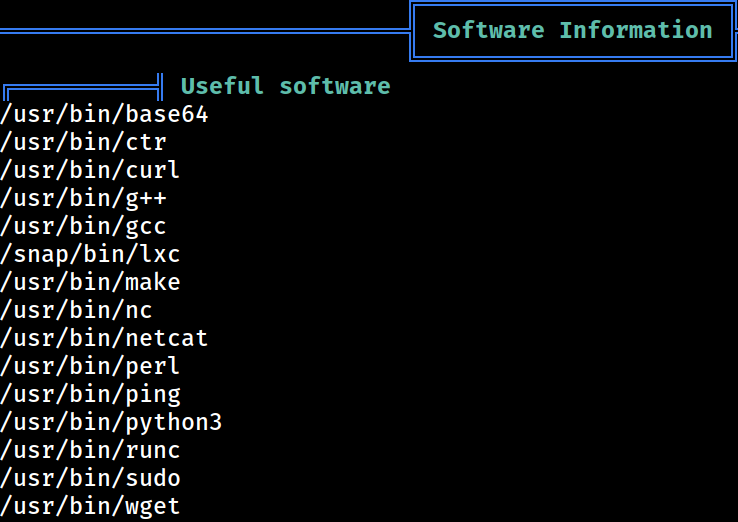738x522 pixels.
Task: Click the /usr/bin/gcc entry
Action: [83, 226]
